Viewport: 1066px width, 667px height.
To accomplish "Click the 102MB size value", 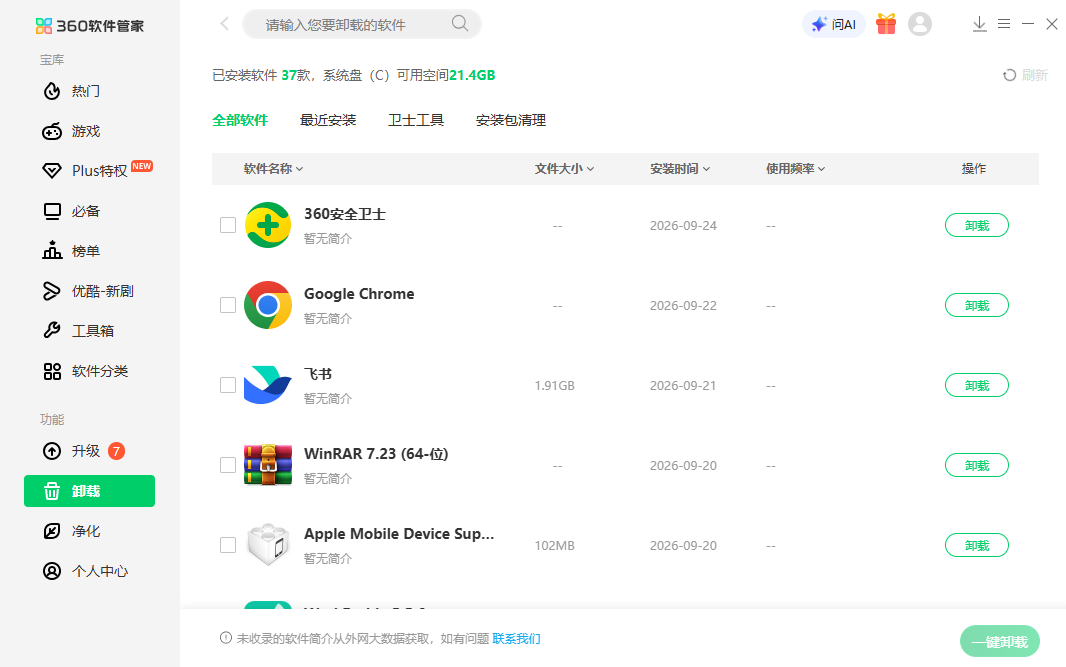I will click(554, 545).
